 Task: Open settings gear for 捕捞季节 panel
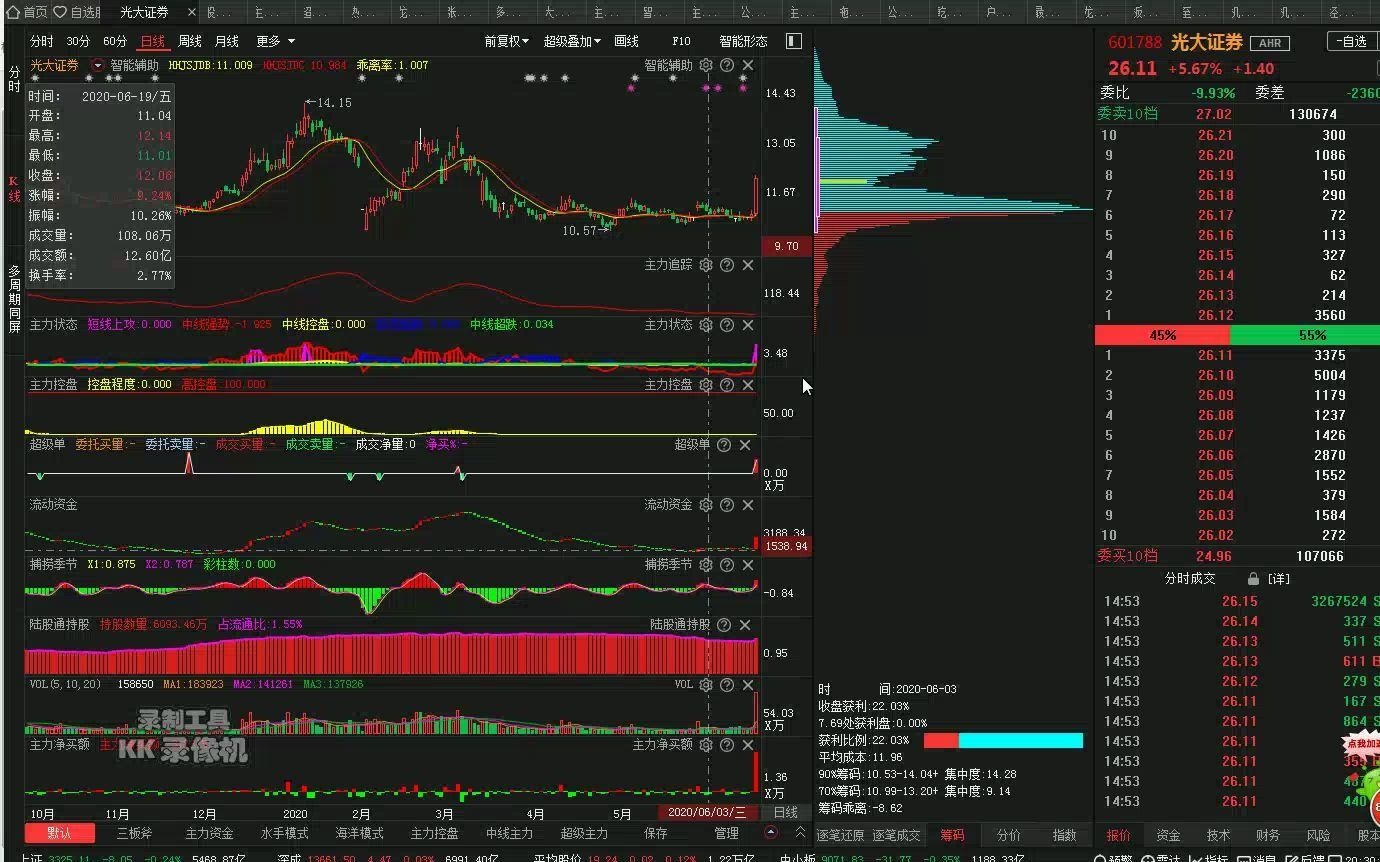(x=706, y=565)
